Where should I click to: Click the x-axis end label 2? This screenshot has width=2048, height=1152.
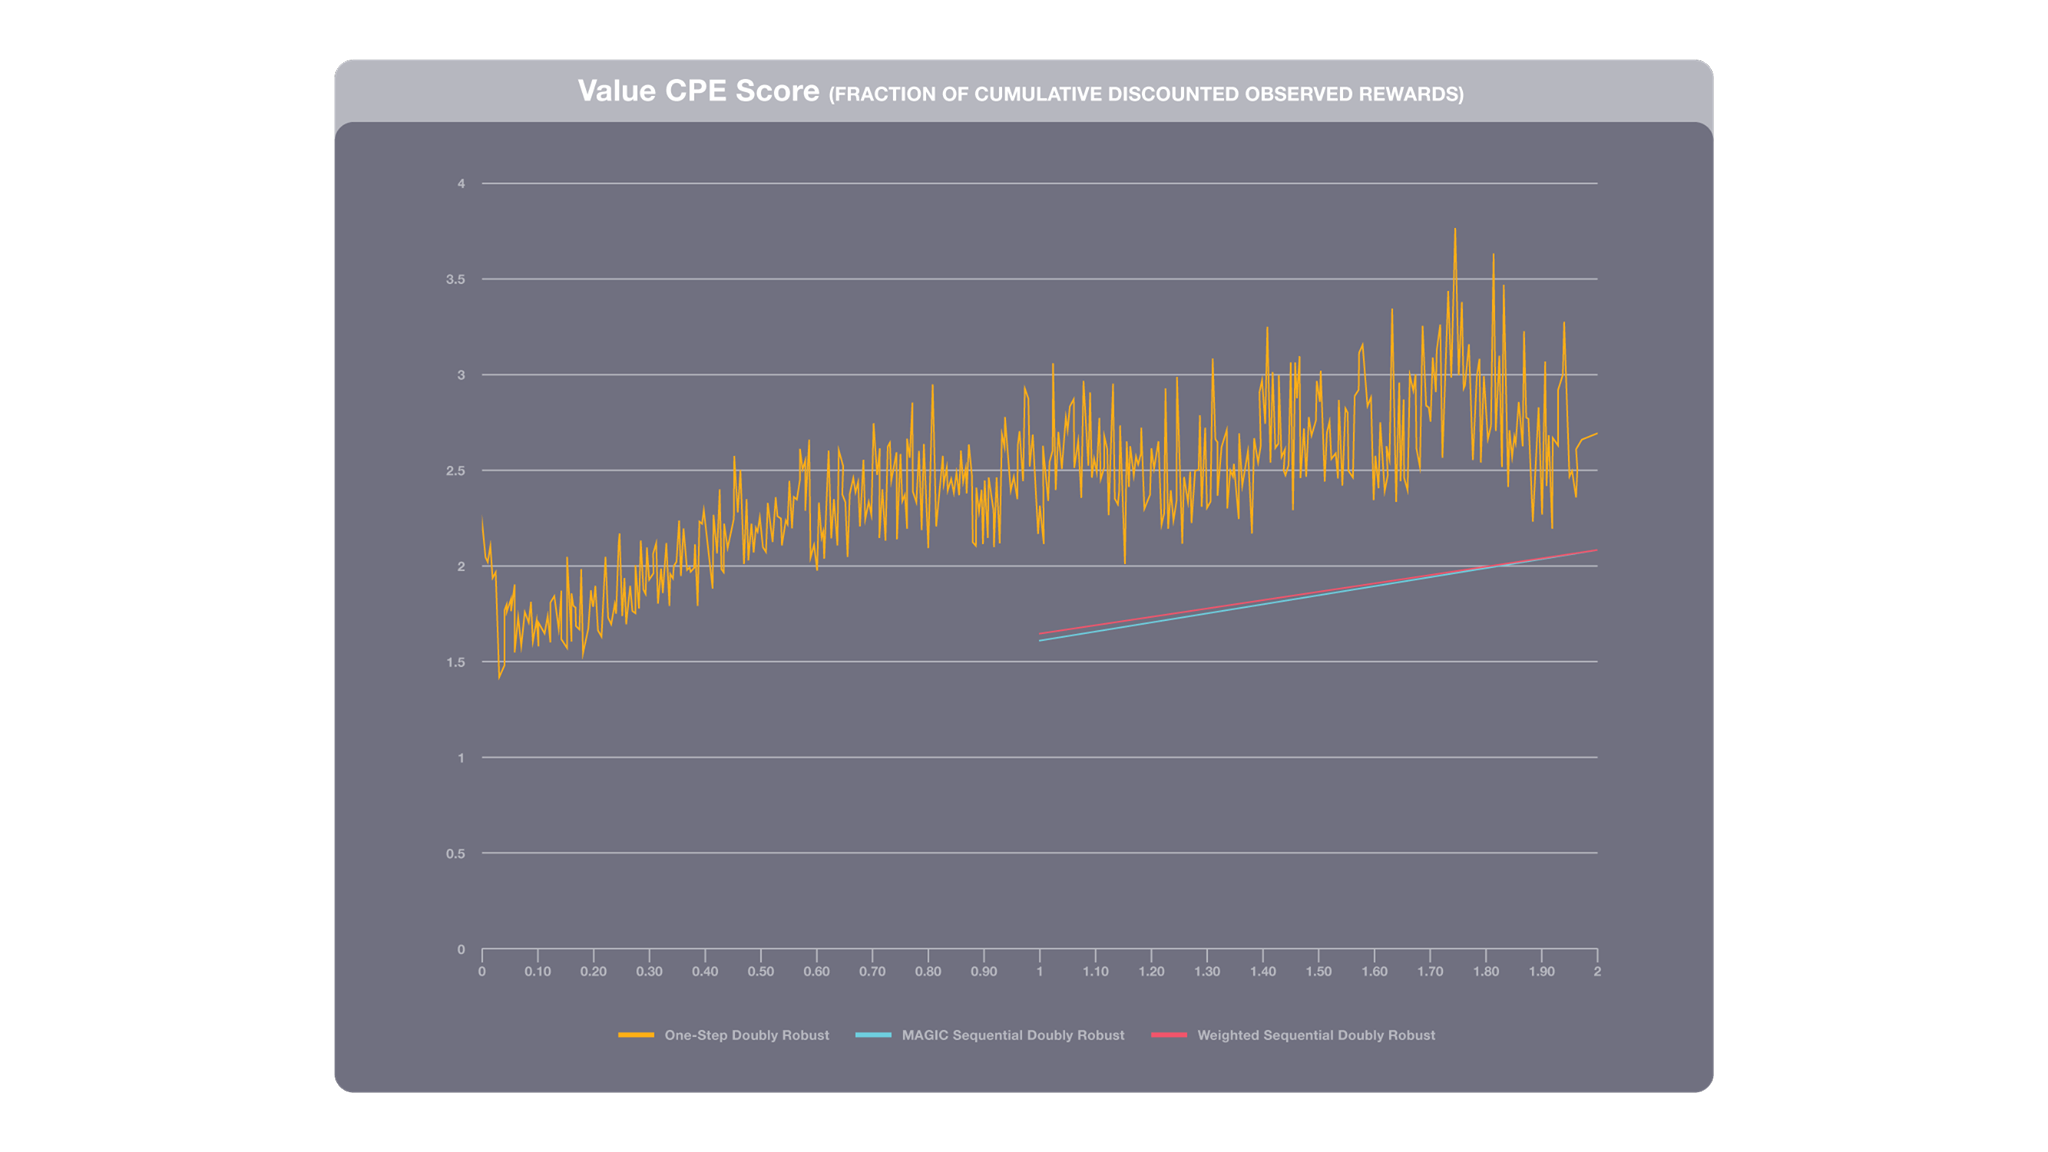point(1597,972)
